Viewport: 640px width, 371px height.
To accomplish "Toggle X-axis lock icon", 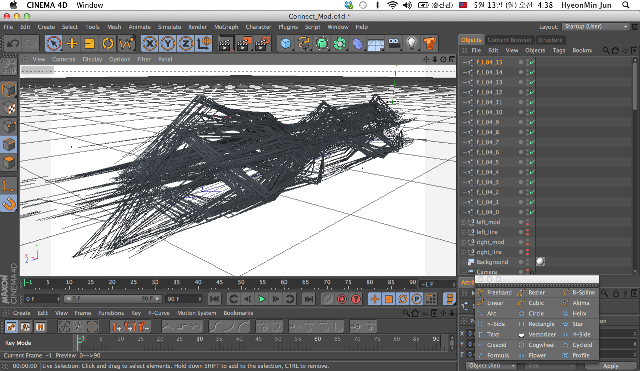I will (150, 43).
